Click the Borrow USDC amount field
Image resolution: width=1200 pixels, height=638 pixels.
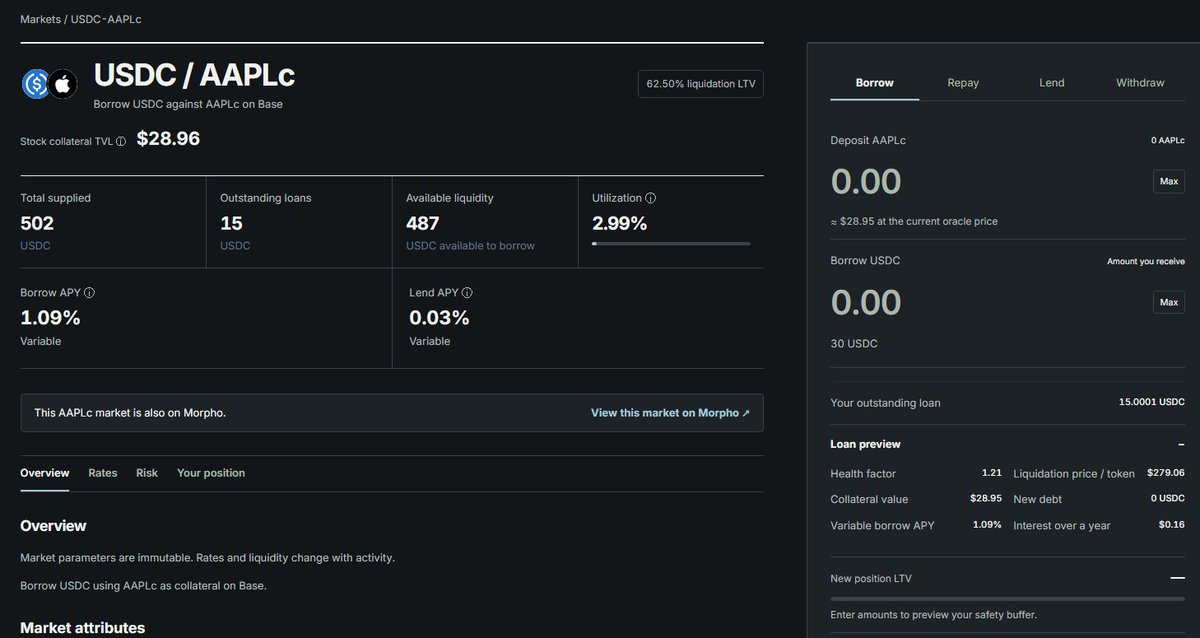pyautogui.click(x=866, y=302)
